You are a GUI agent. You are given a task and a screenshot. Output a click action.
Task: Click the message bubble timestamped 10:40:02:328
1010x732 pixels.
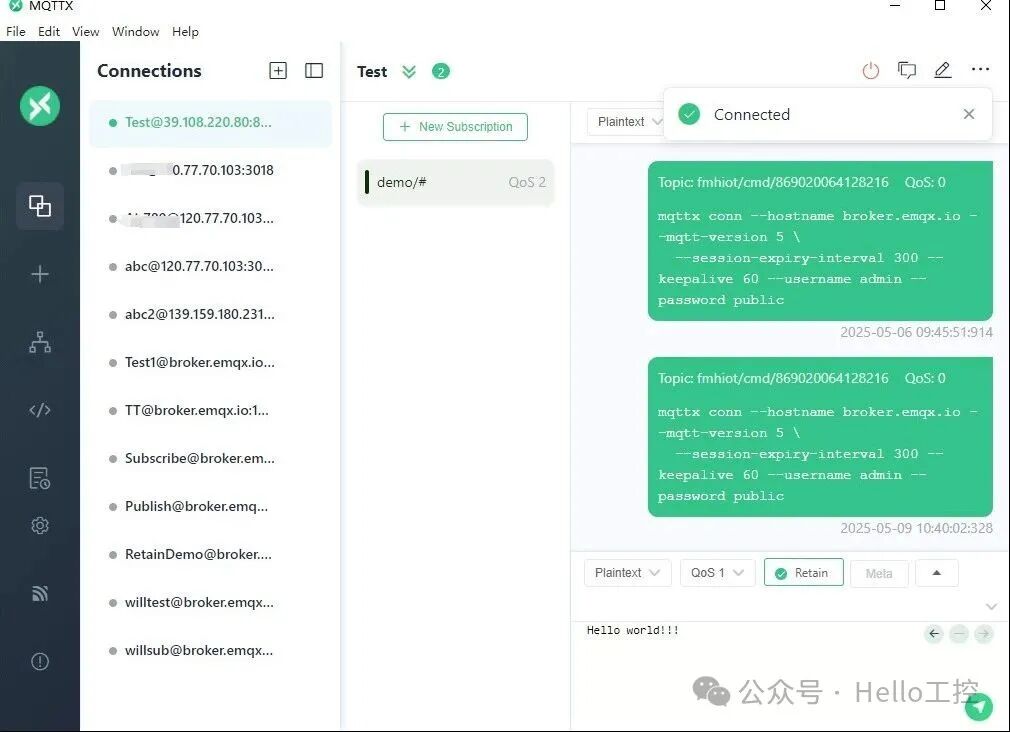[820, 436]
